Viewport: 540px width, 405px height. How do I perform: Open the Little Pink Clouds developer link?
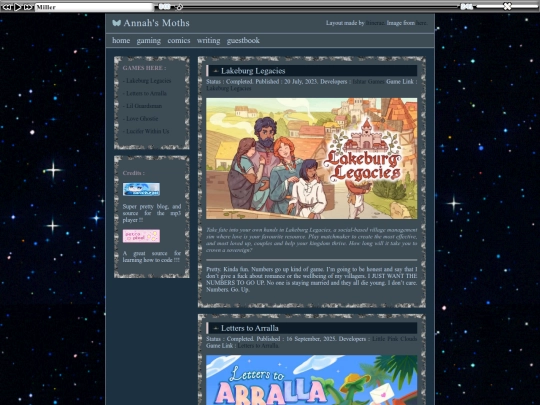[x=395, y=339]
